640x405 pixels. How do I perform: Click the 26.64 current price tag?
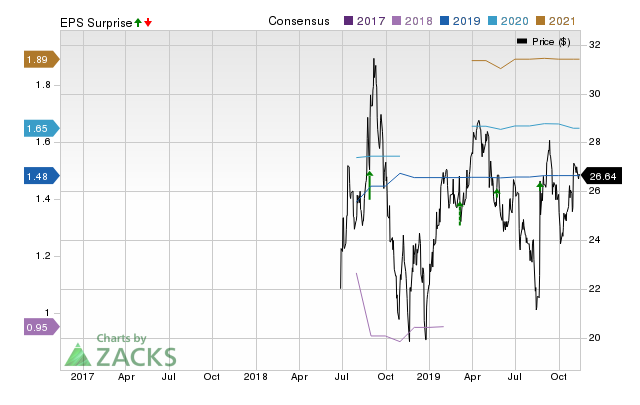[x=601, y=176]
